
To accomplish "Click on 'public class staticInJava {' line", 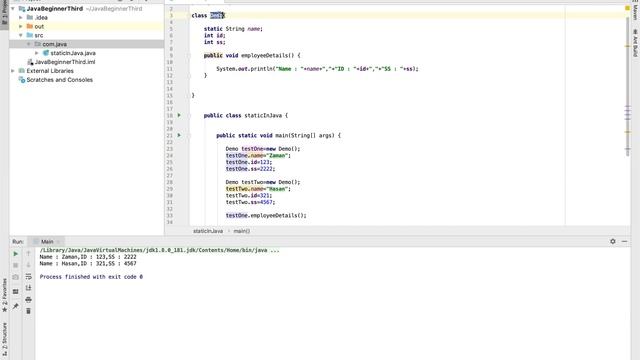I will pyautogui.click(x=246, y=116).
